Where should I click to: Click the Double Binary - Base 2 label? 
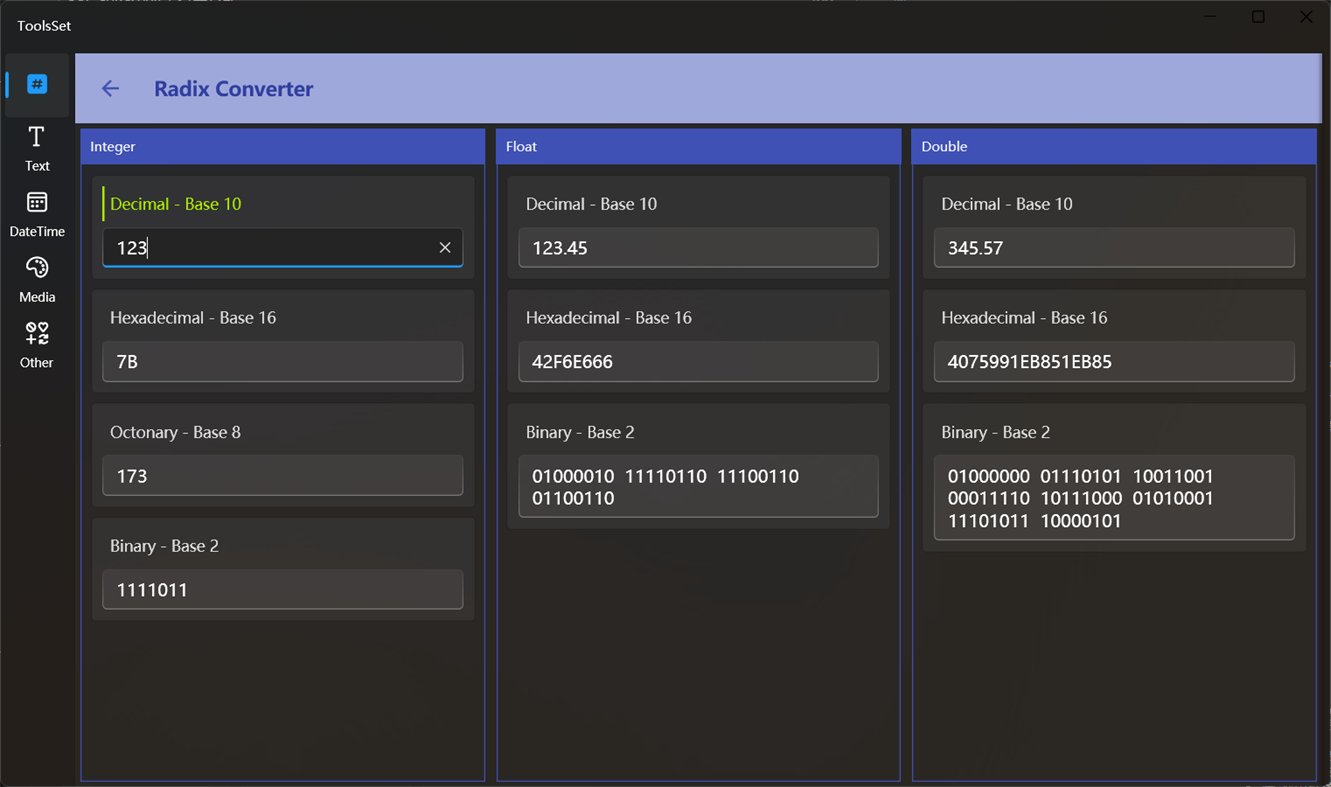[995, 432]
